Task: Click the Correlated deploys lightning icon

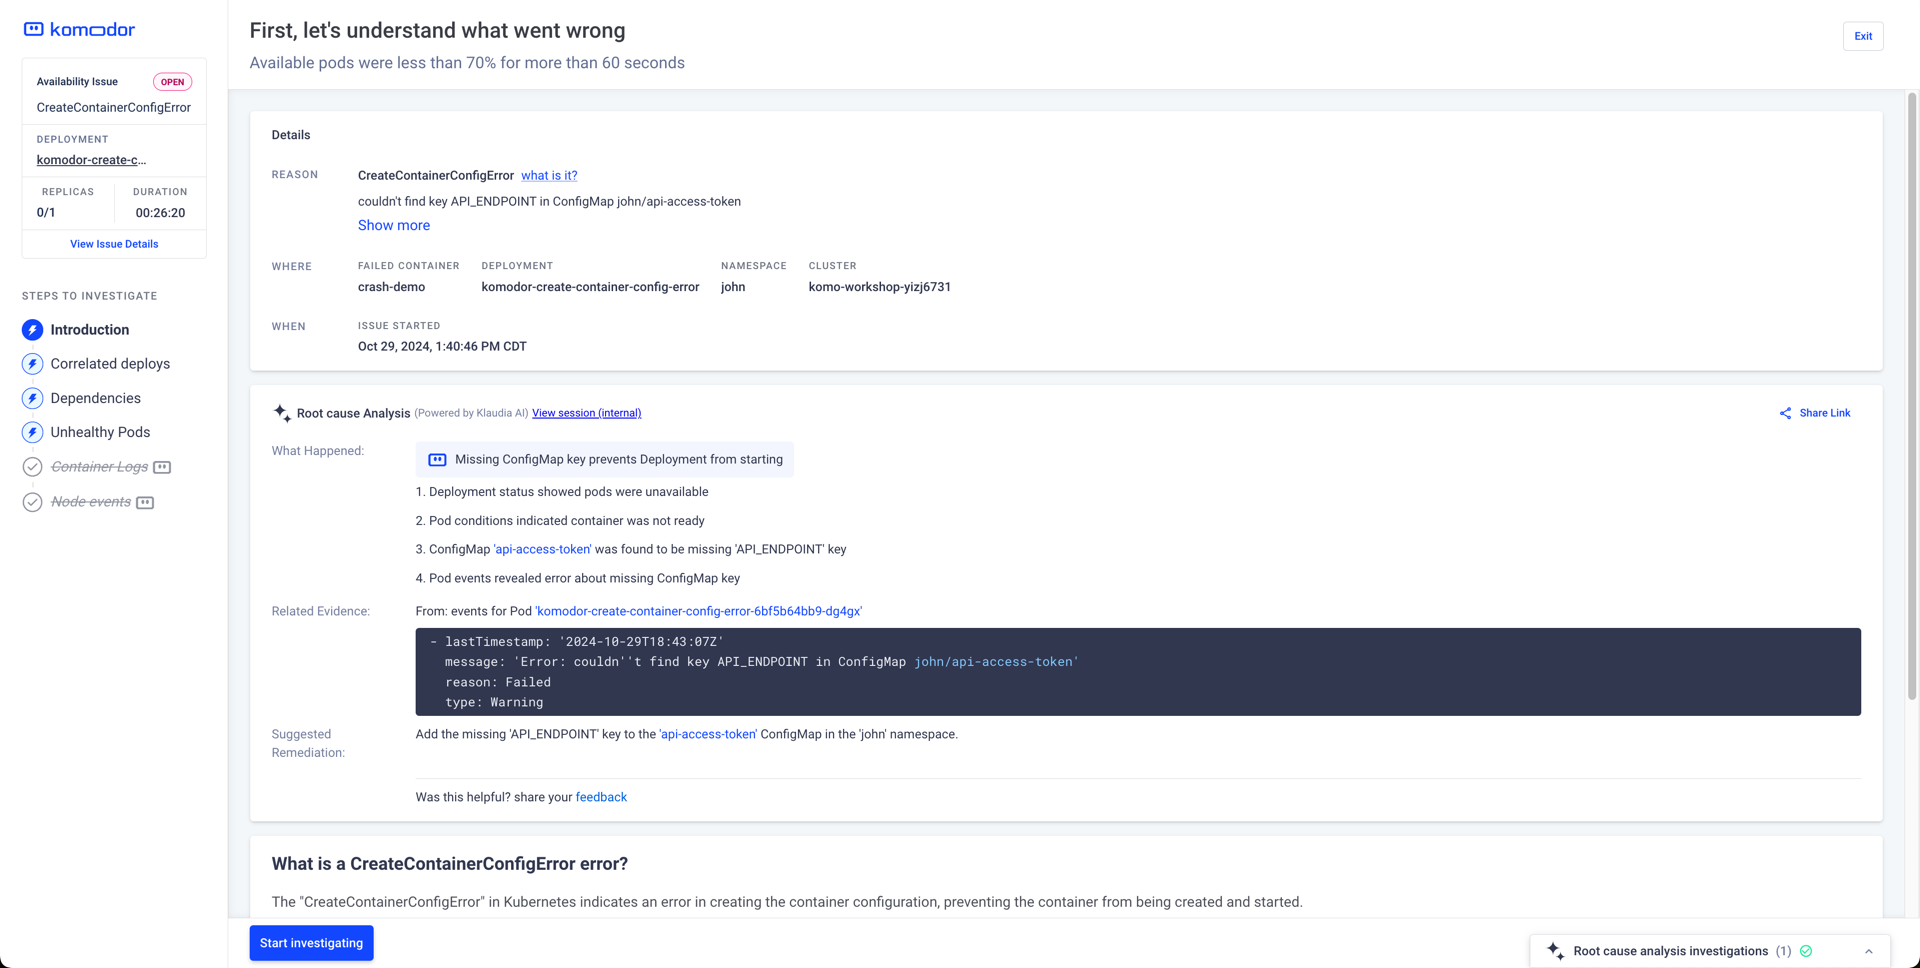Action: [33, 364]
